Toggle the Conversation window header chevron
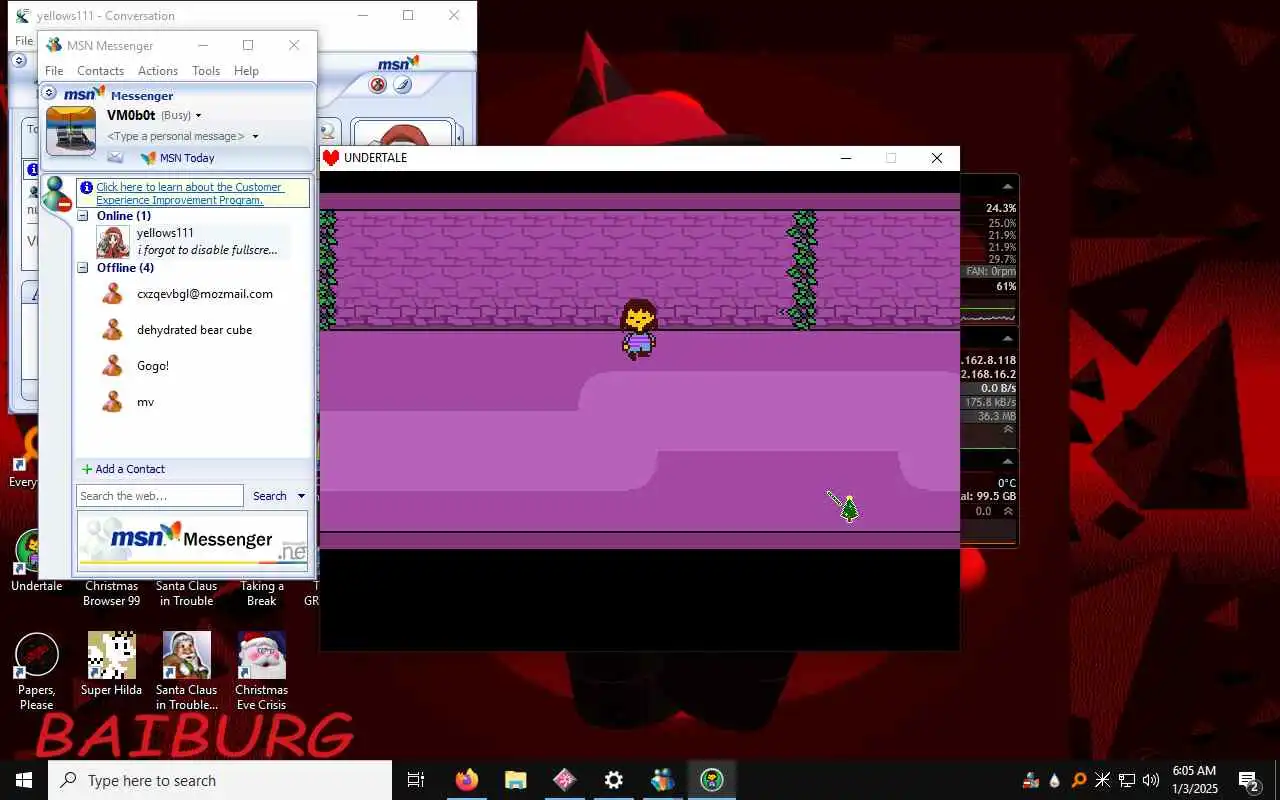The image size is (1280, 800). [x=19, y=61]
